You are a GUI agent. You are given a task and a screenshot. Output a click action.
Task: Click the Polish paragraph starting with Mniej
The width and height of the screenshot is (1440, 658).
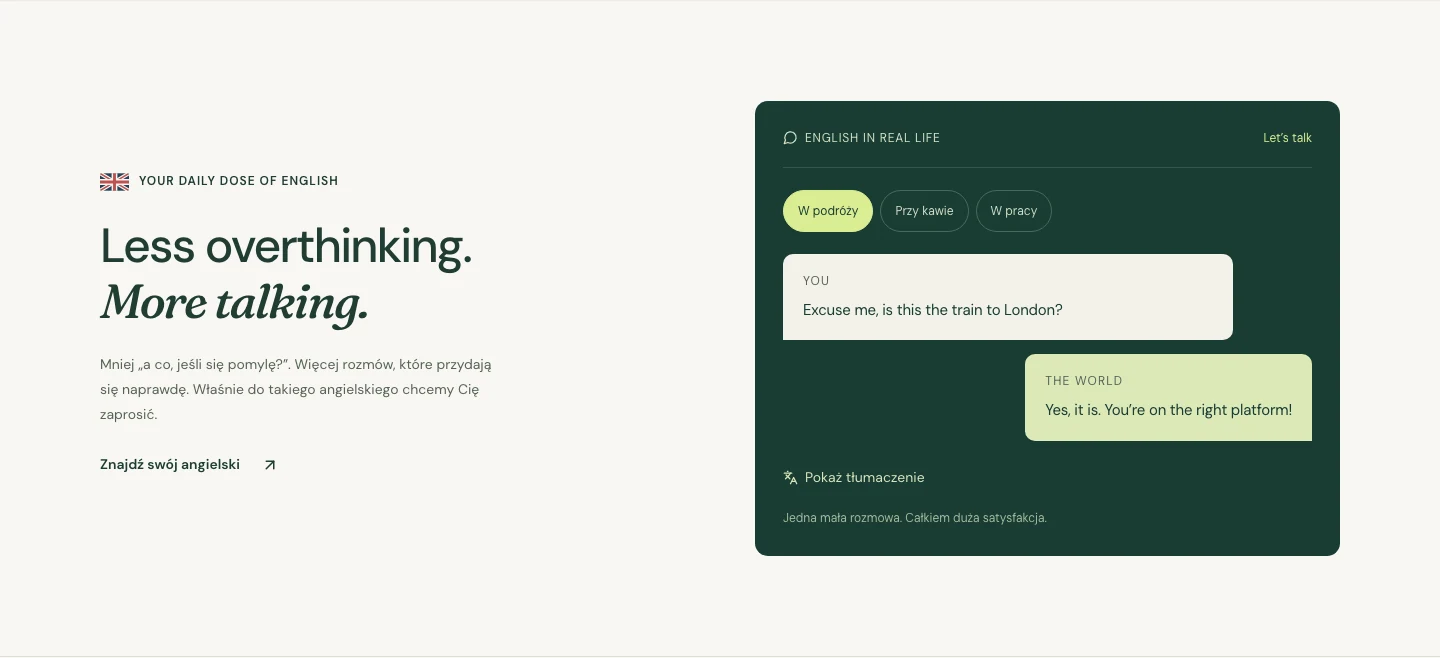(296, 389)
